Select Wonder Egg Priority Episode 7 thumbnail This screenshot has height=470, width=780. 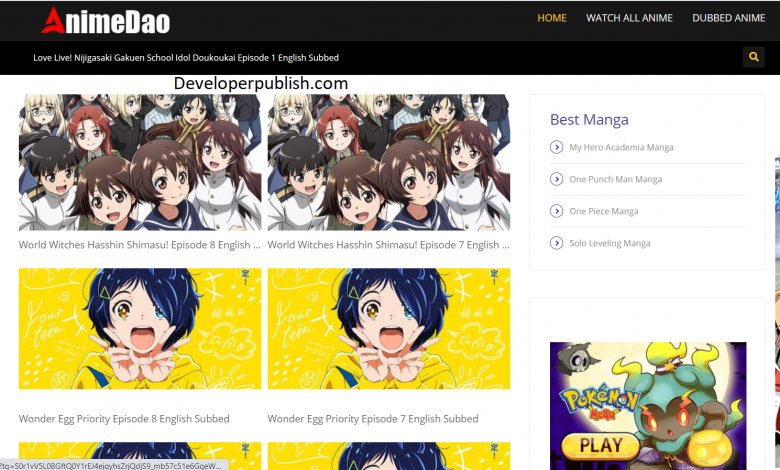click(389, 329)
